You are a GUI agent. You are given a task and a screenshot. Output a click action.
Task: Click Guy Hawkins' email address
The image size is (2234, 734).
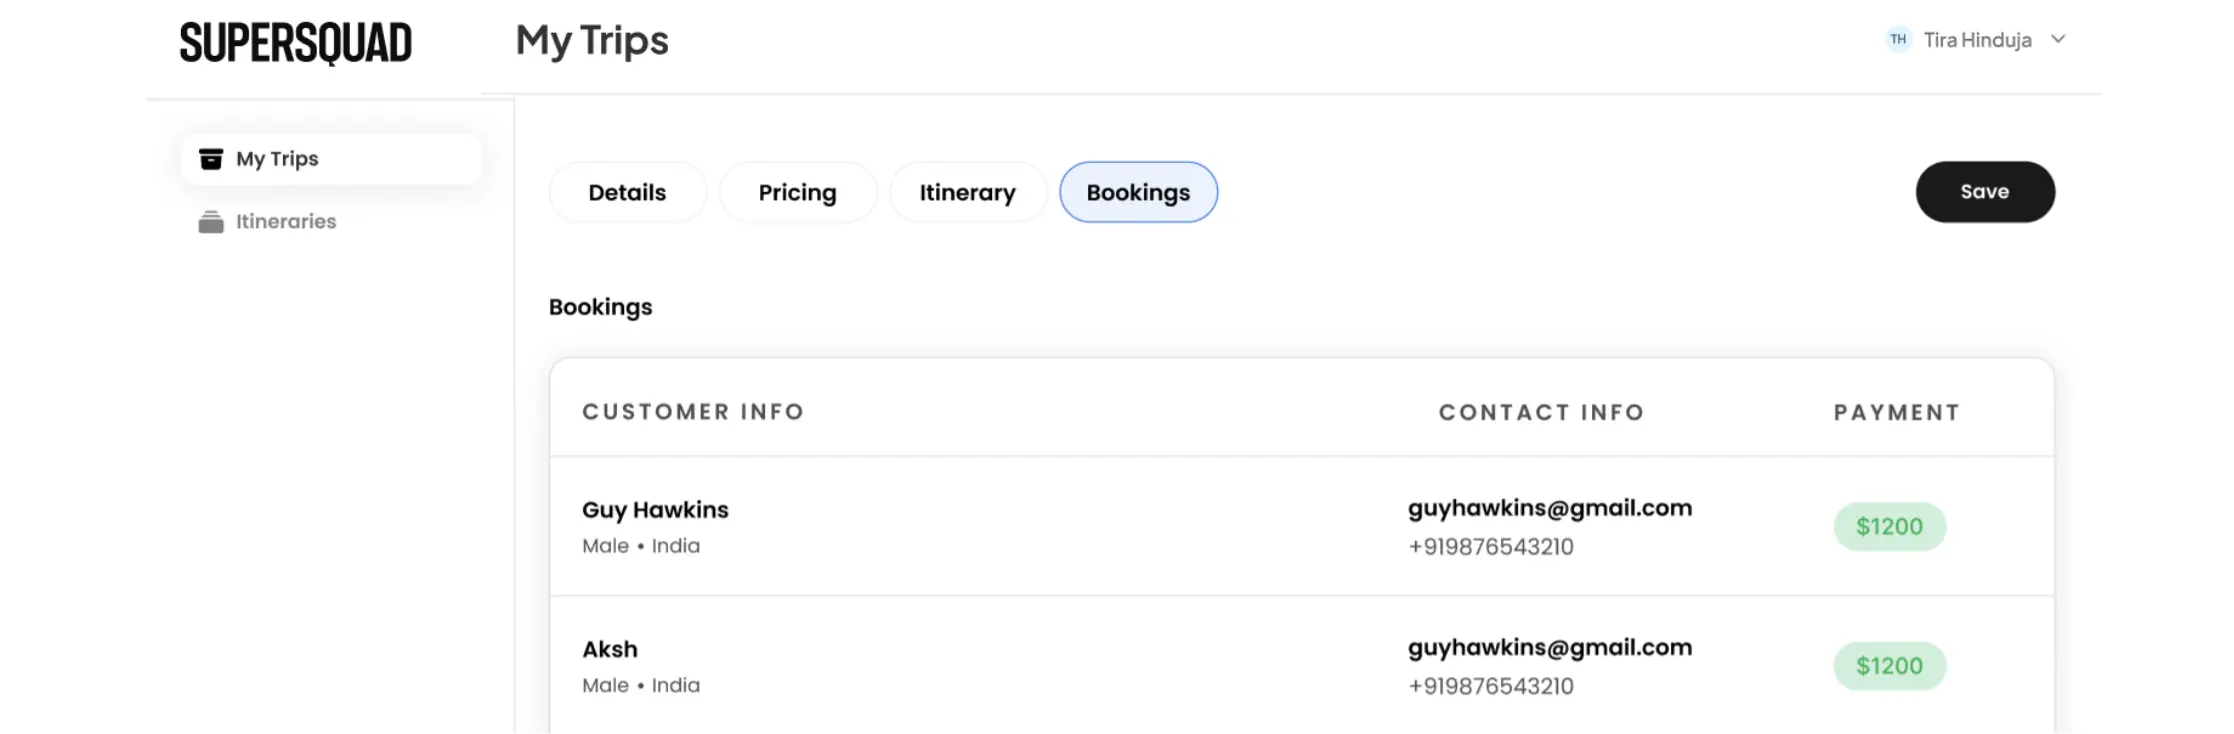point(1550,508)
